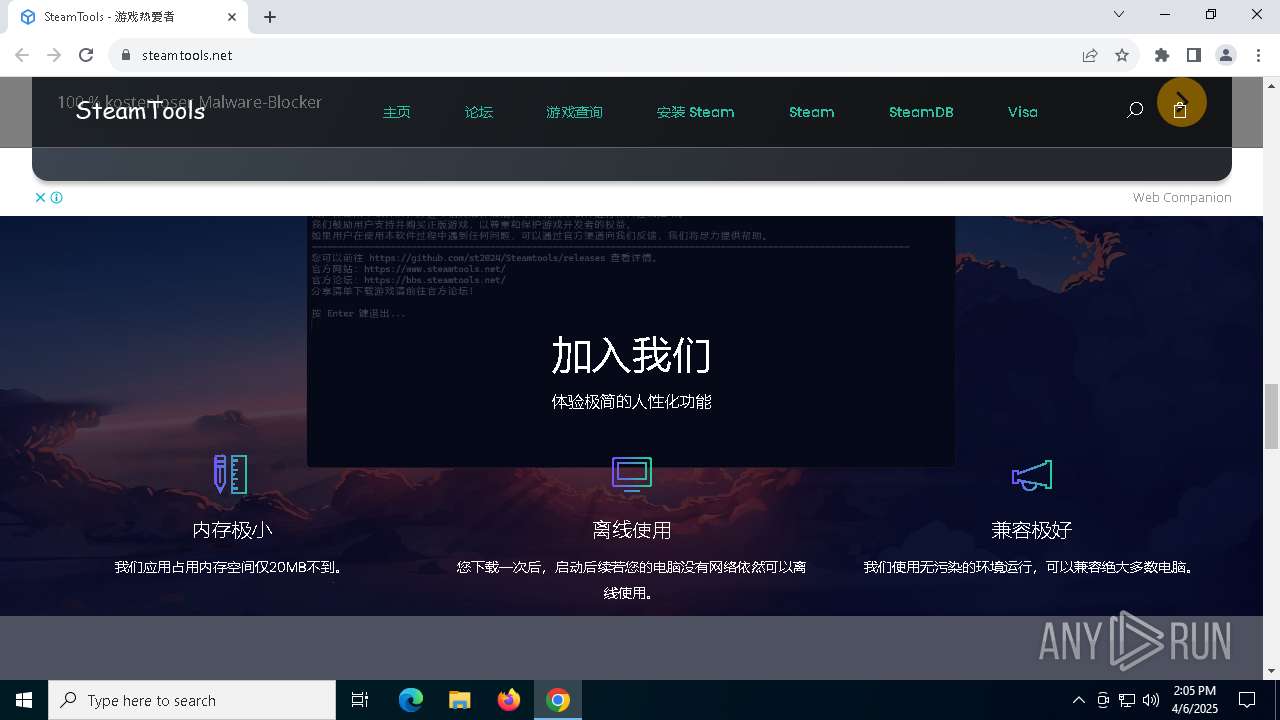The width and height of the screenshot is (1280, 720).
Task: Toggle the Chrome side panel icon
Action: 1194,55
